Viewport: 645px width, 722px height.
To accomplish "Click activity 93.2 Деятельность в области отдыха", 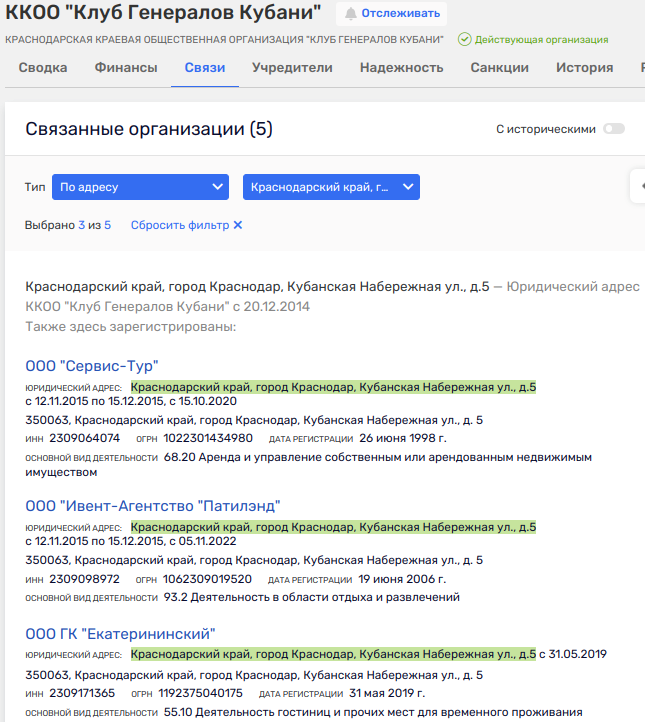I will tap(312, 597).
